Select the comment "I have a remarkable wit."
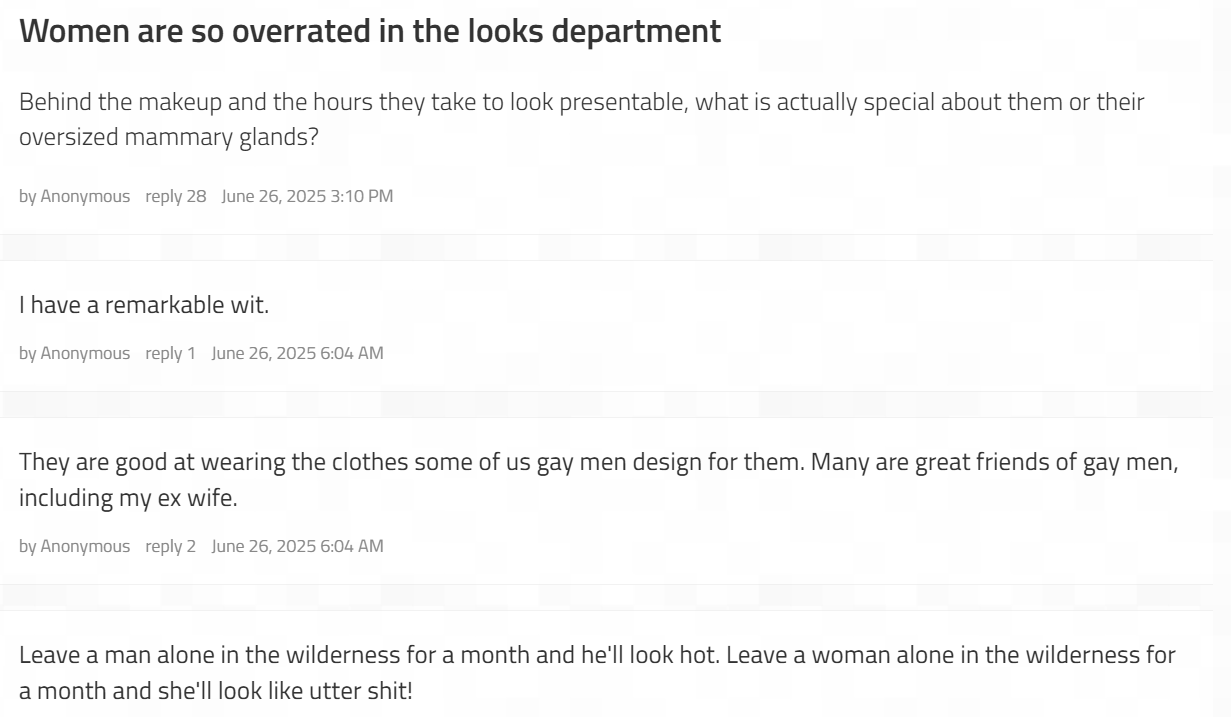1231x717 pixels. point(144,305)
